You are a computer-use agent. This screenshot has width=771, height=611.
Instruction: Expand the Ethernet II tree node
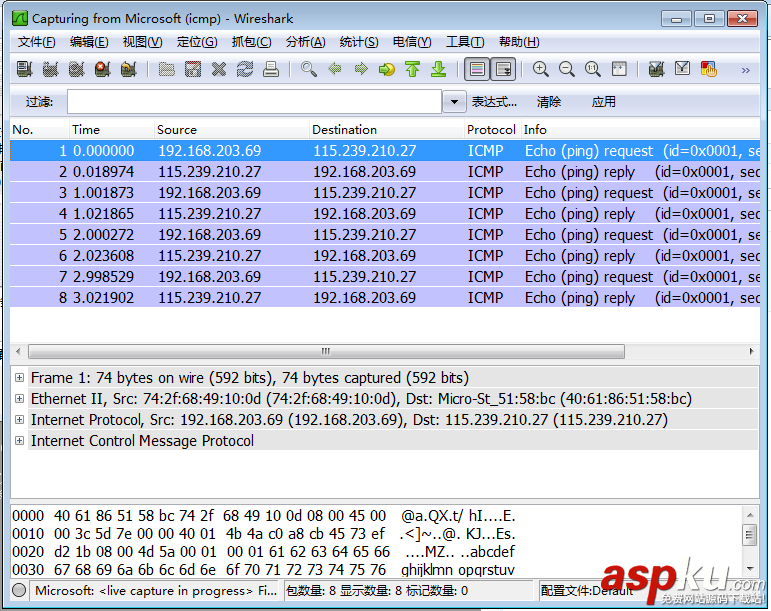tap(19, 399)
